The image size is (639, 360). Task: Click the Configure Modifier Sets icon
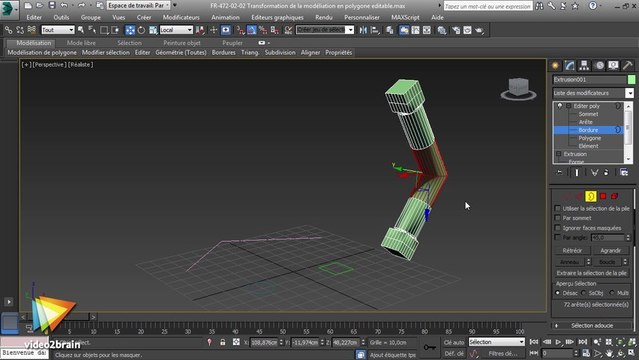[x=624, y=172]
